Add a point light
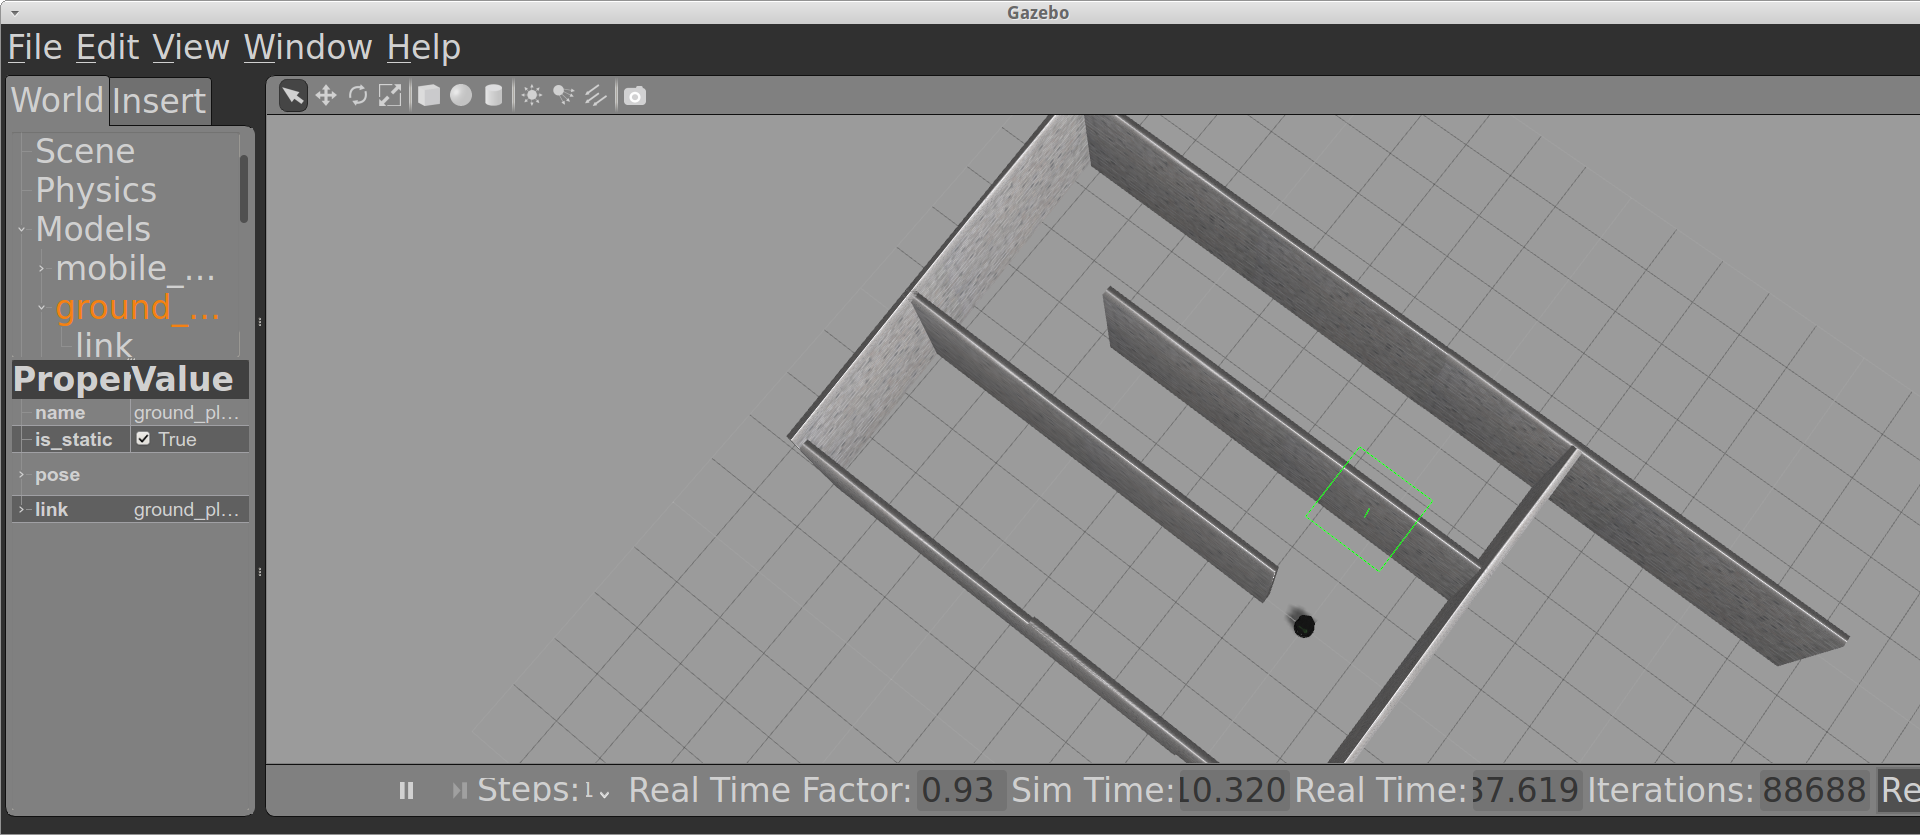The width and height of the screenshot is (1920, 835). pyautogui.click(x=532, y=96)
